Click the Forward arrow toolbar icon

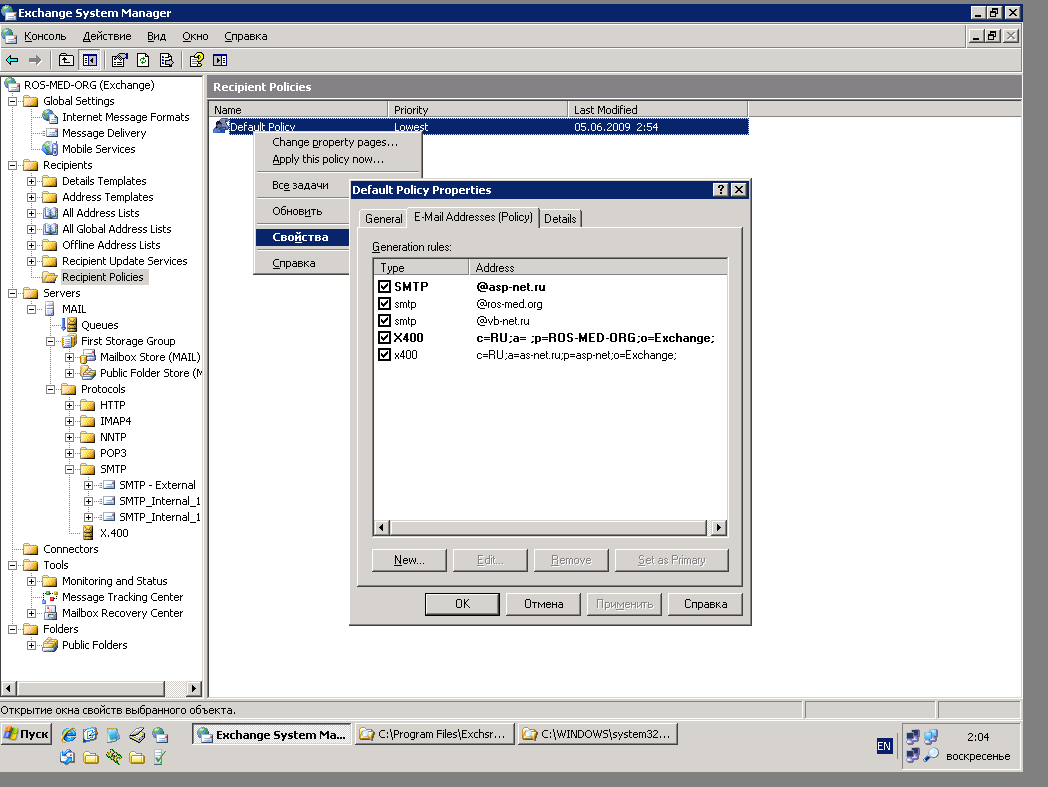click(x=35, y=60)
